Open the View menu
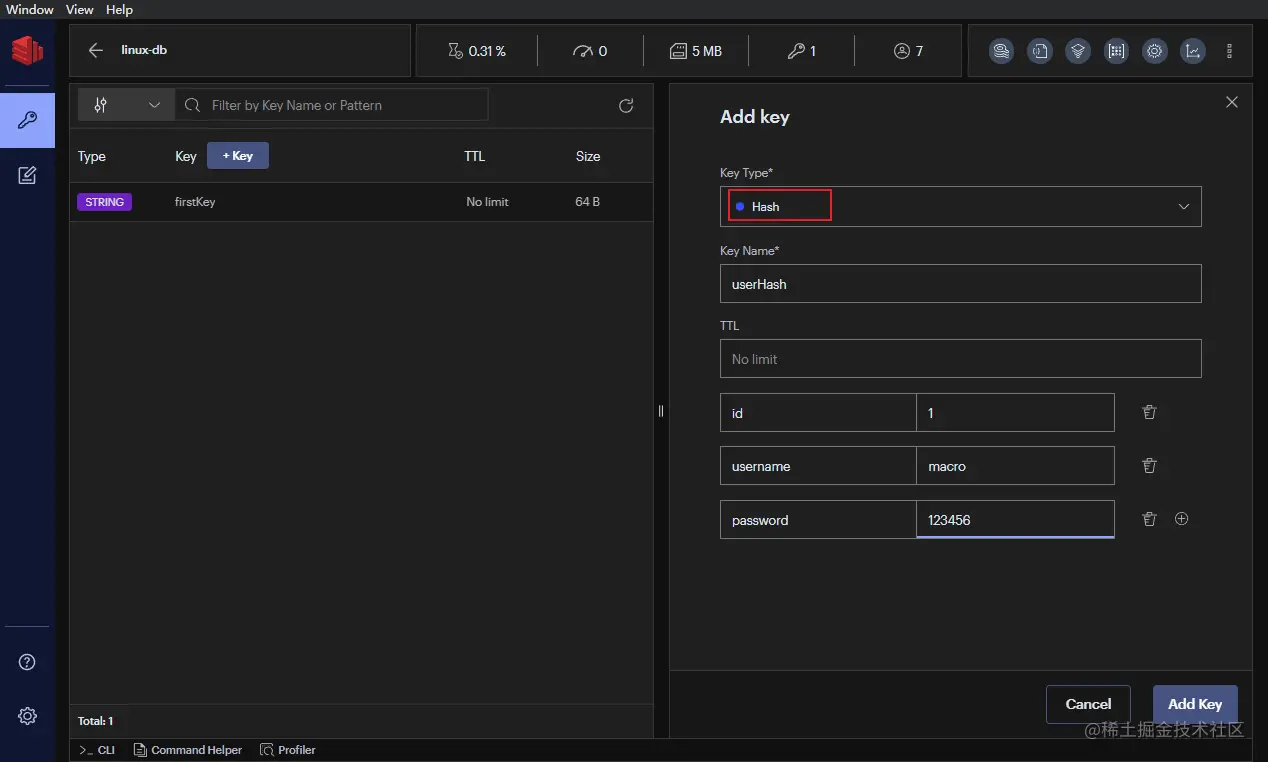The image size is (1268, 762). point(79,9)
